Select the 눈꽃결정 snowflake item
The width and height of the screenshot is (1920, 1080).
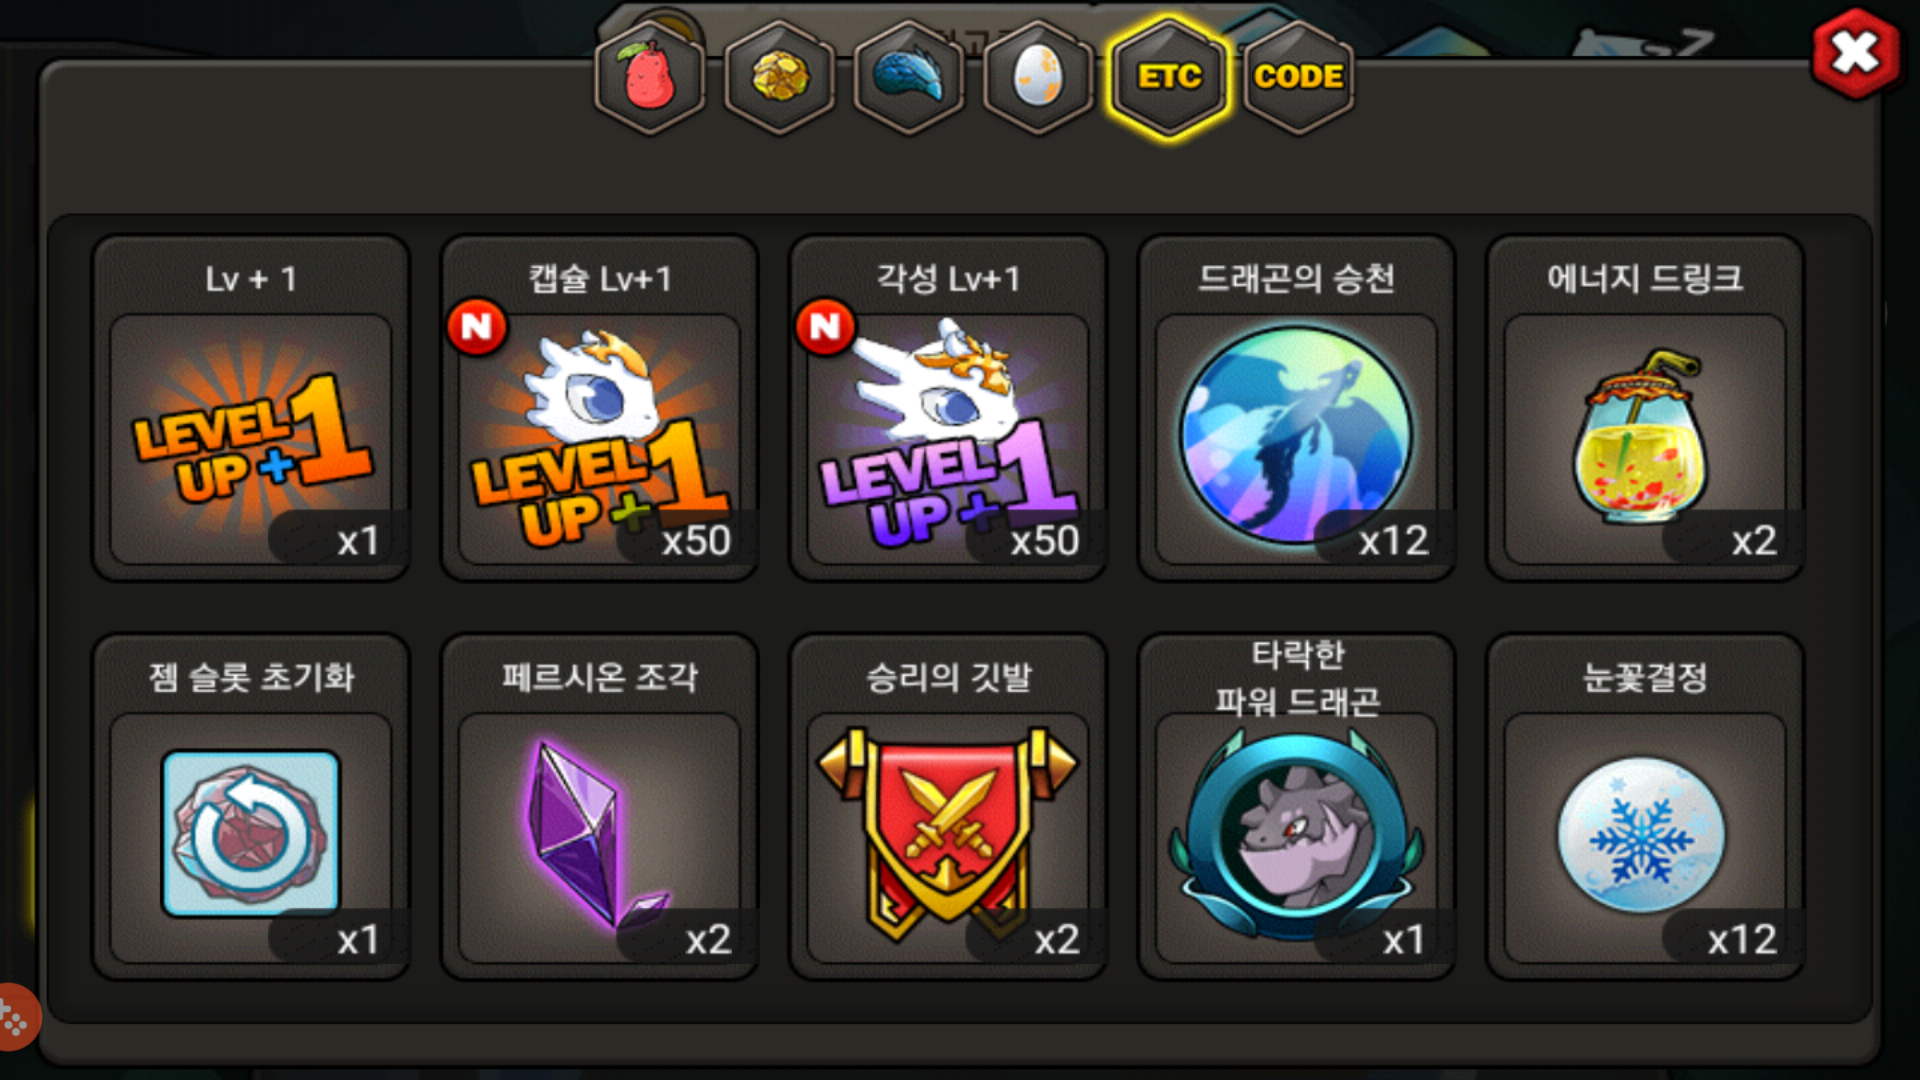[1646, 807]
